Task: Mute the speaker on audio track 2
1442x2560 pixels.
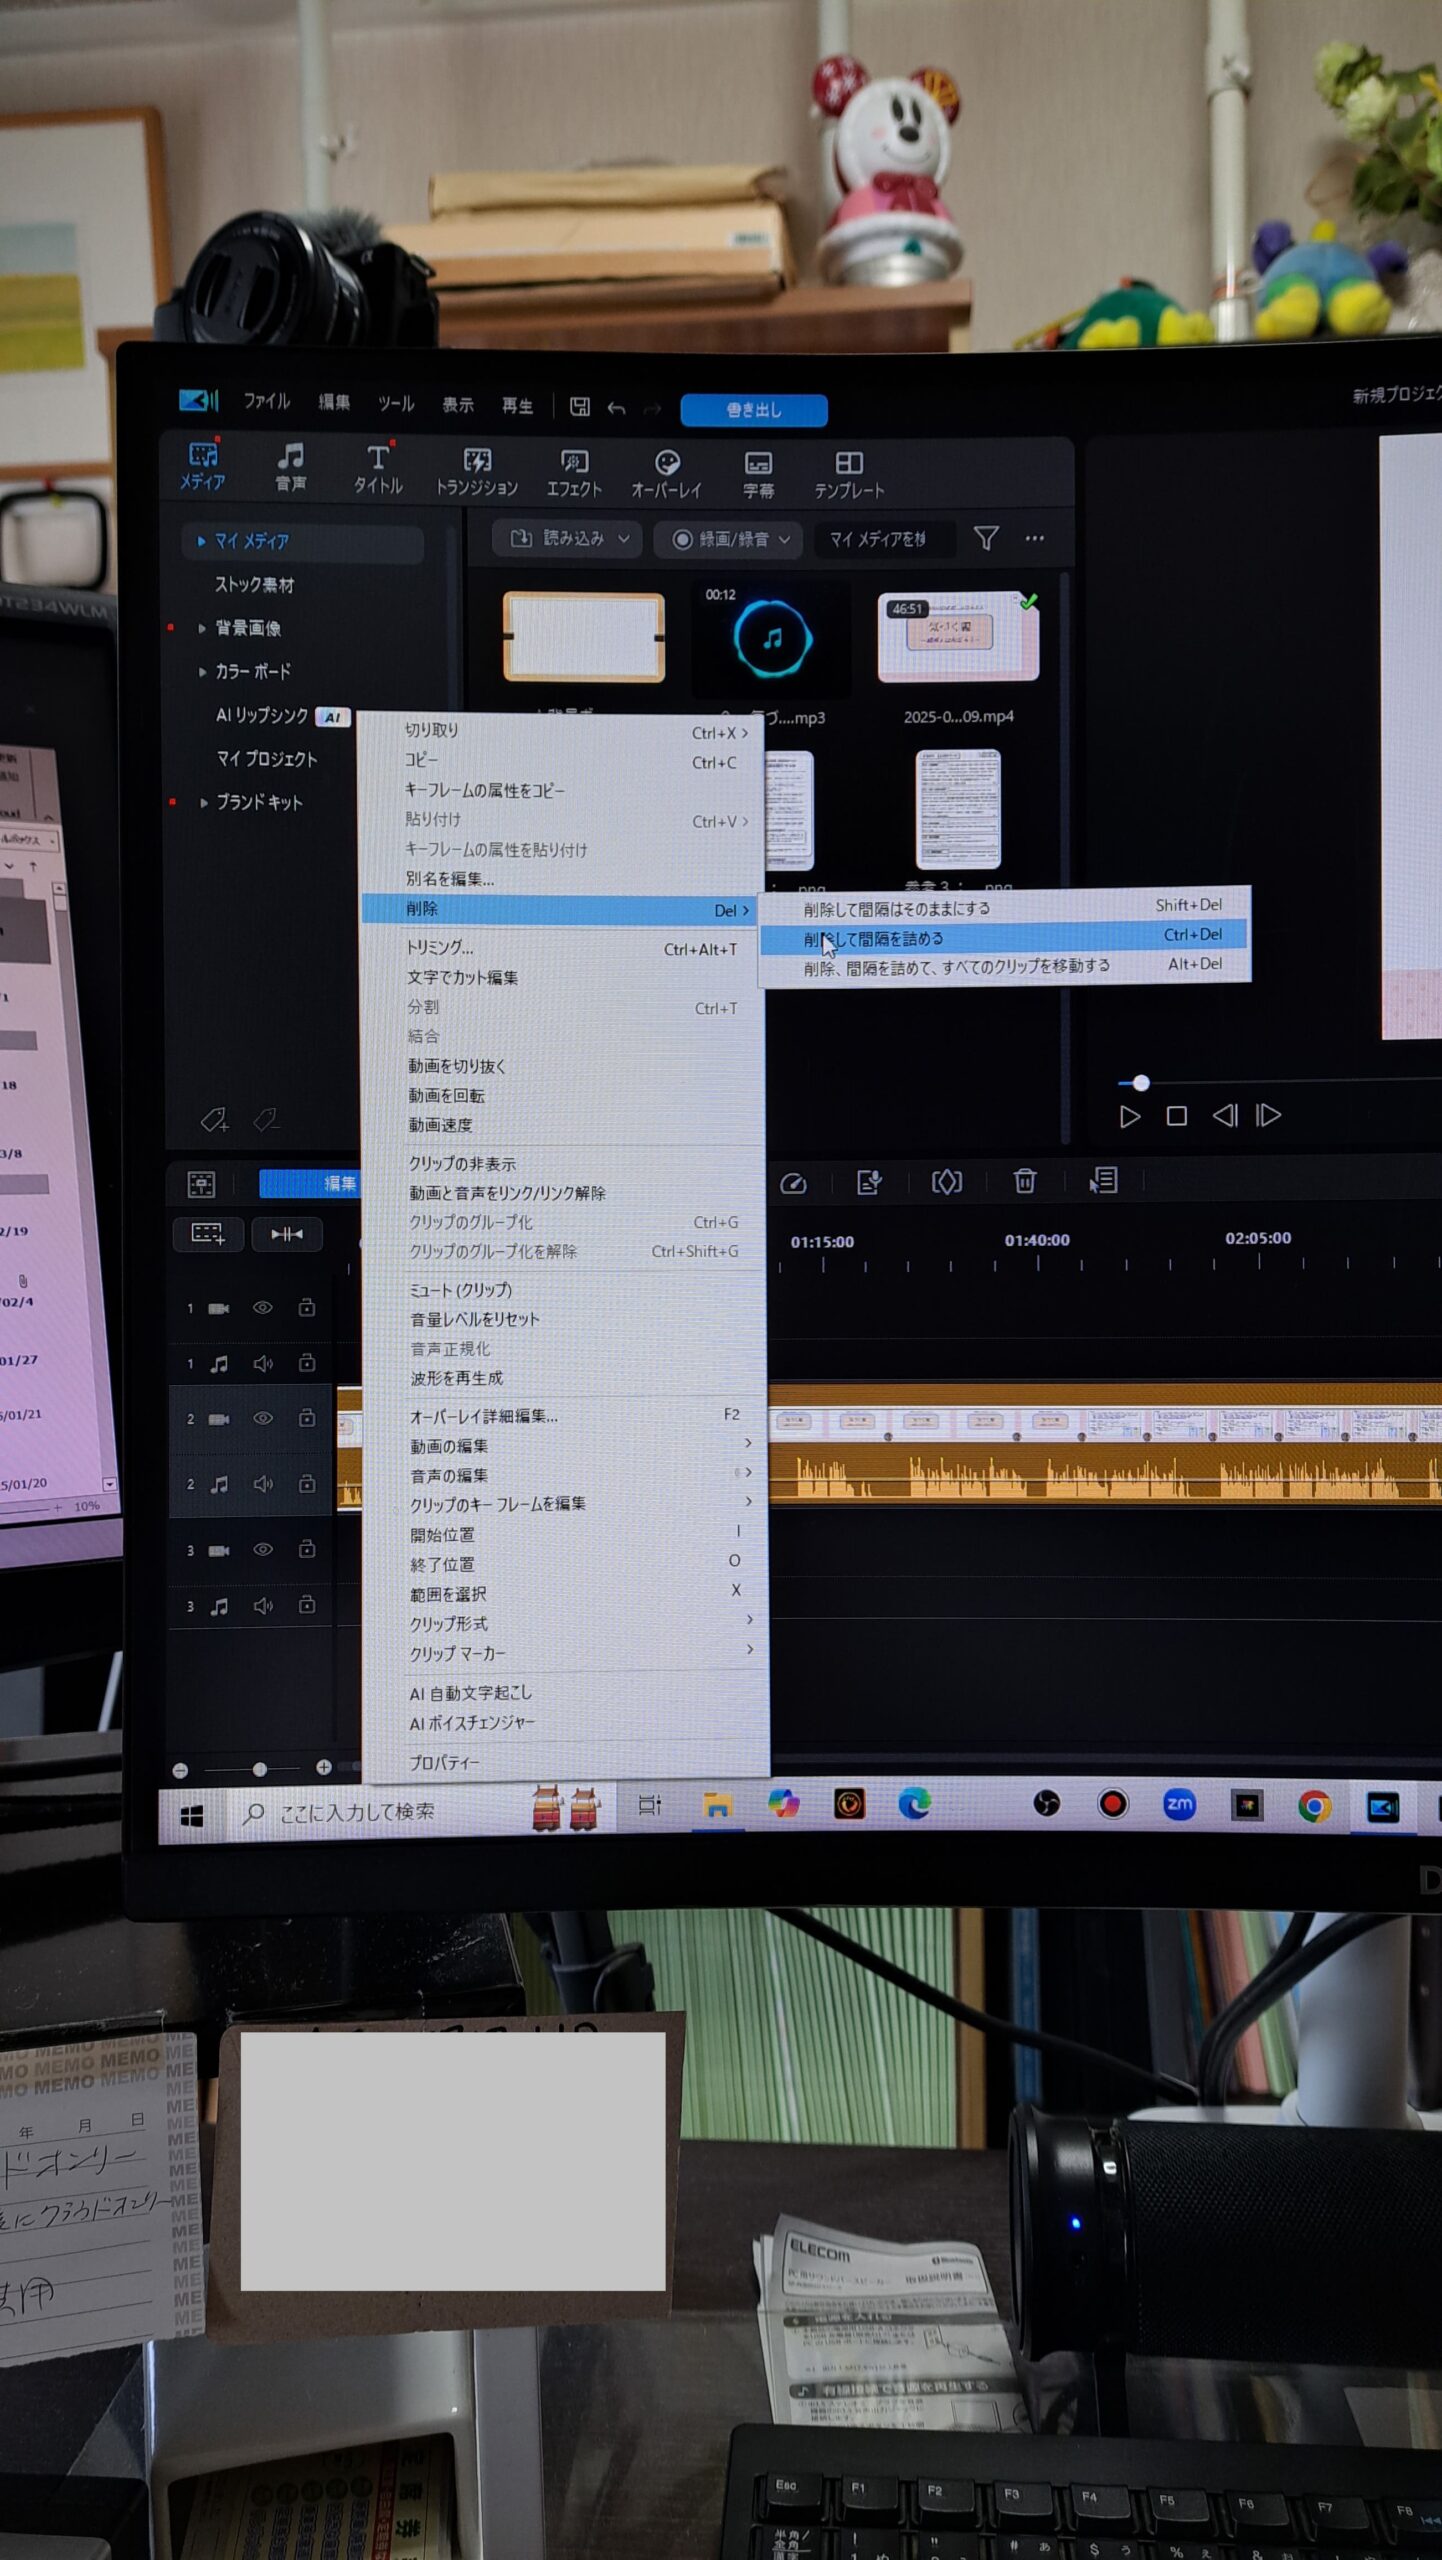Action: (x=263, y=1484)
